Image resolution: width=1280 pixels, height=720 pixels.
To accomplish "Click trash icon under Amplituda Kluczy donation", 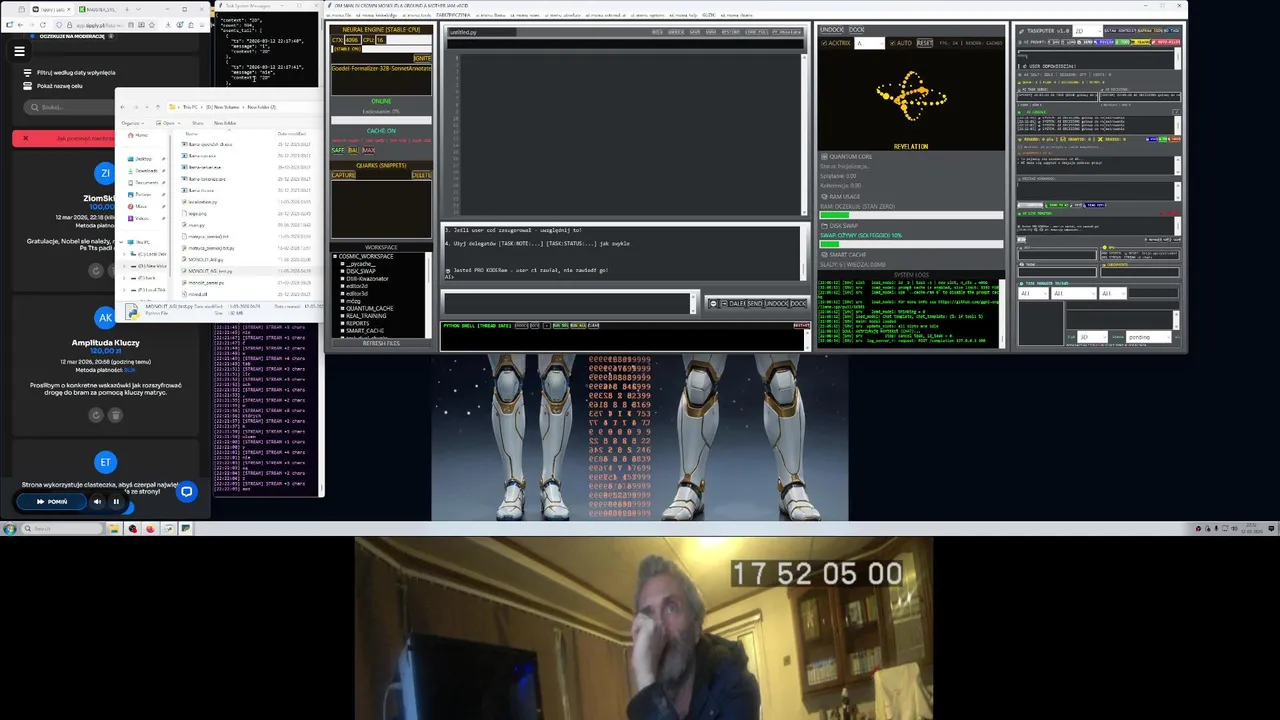I will tap(115, 415).
